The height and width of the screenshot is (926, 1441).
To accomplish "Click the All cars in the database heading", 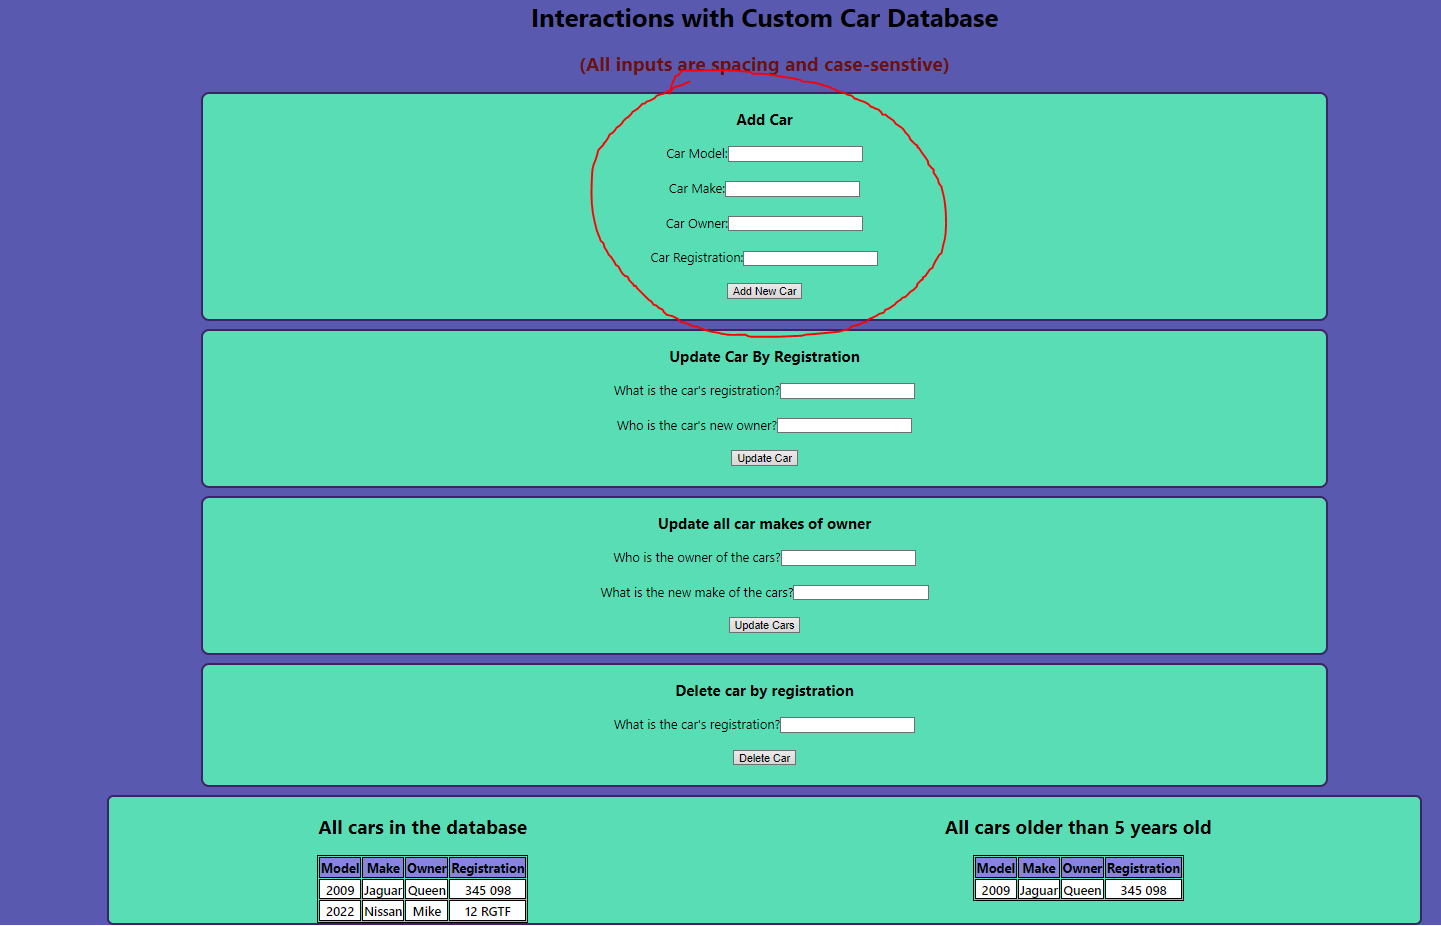I will click(x=422, y=827).
